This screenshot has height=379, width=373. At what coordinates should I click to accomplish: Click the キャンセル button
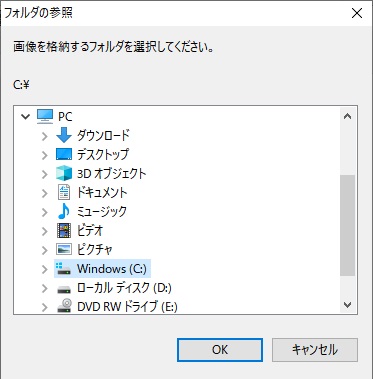point(315,350)
